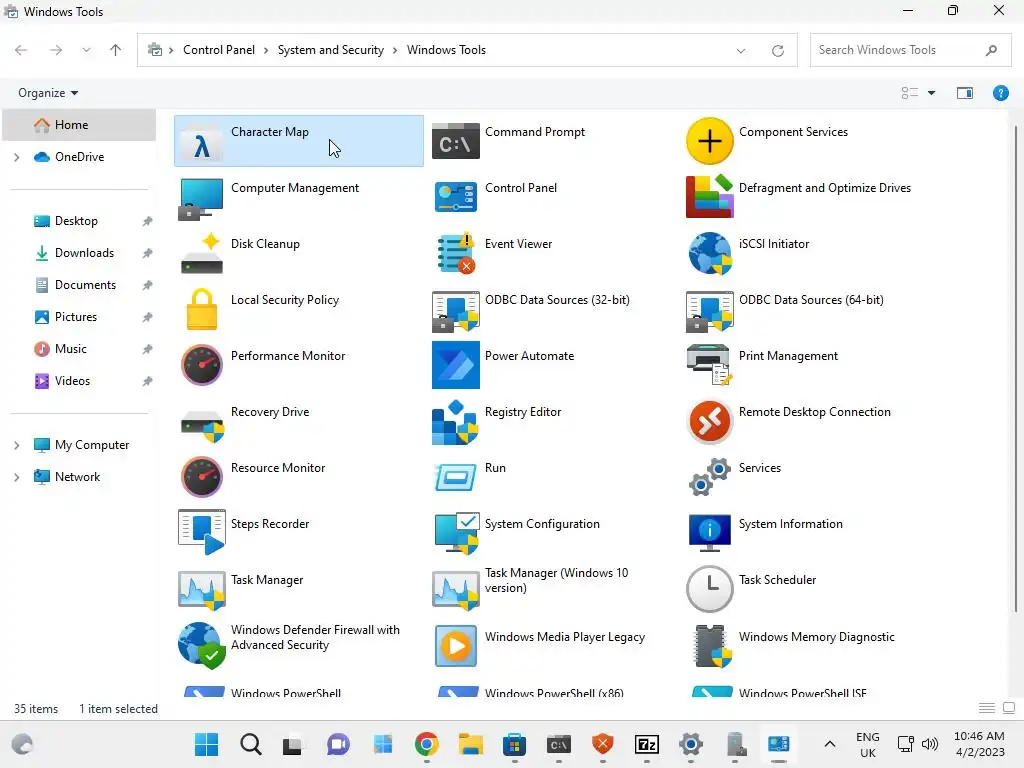
Task: Expand the Network tree node
Action: click(x=17, y=477)
